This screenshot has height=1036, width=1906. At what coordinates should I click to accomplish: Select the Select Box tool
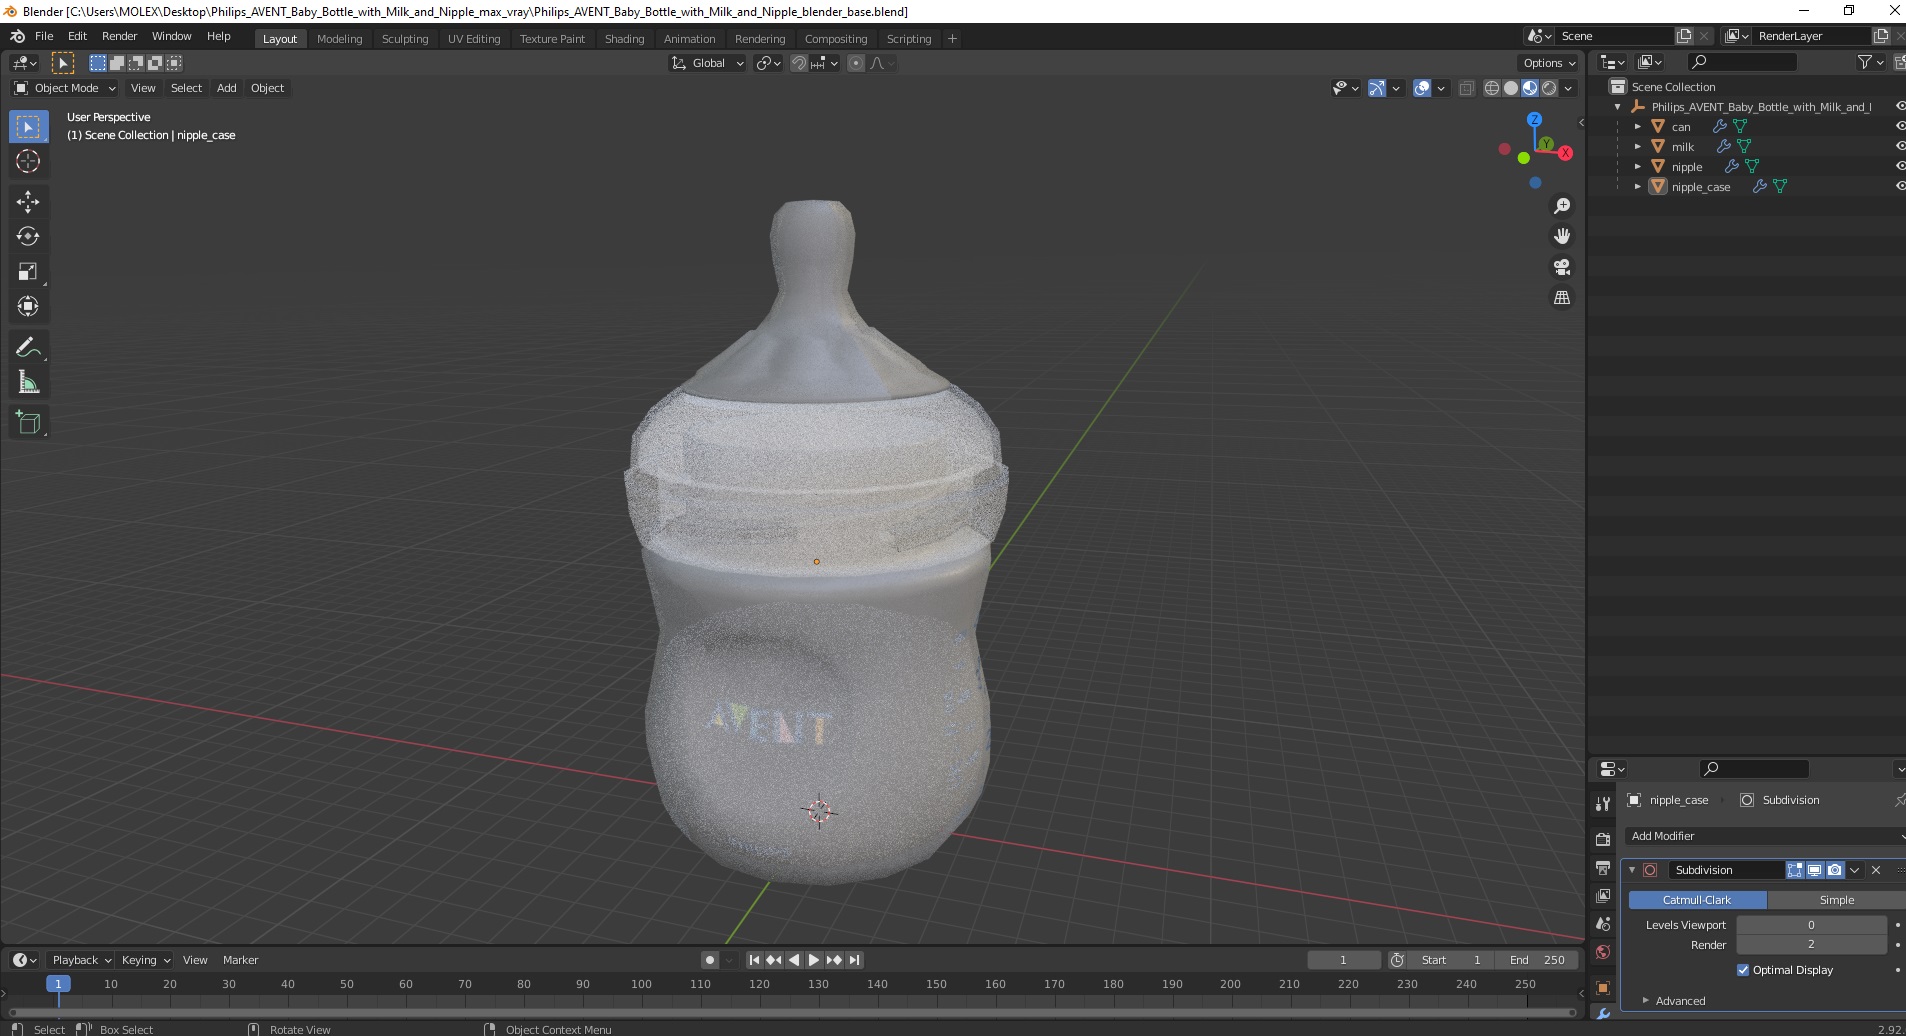28,126
